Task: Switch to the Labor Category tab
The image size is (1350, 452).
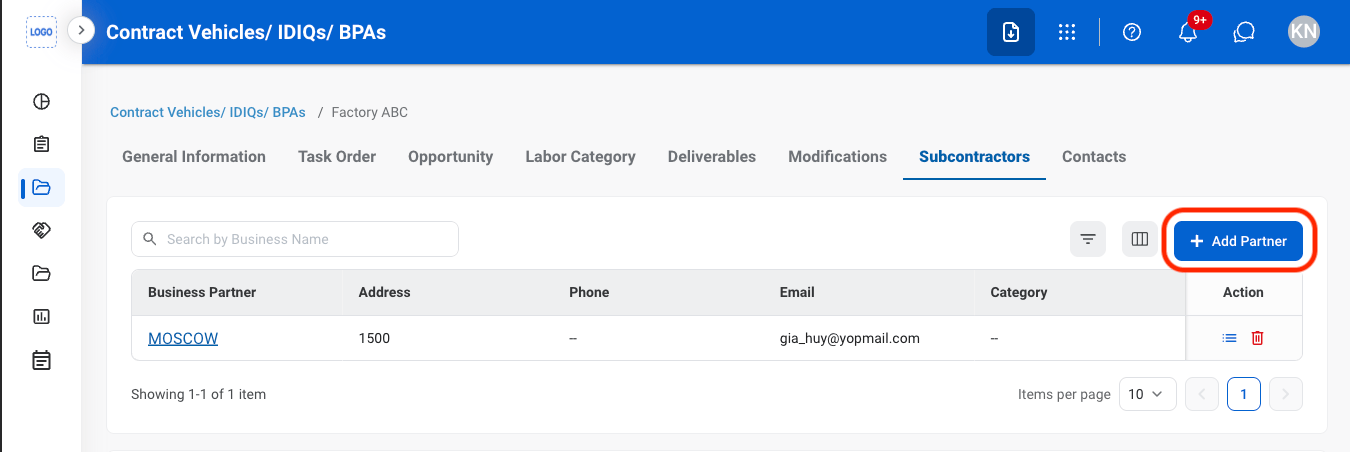Action: point(580,156)
